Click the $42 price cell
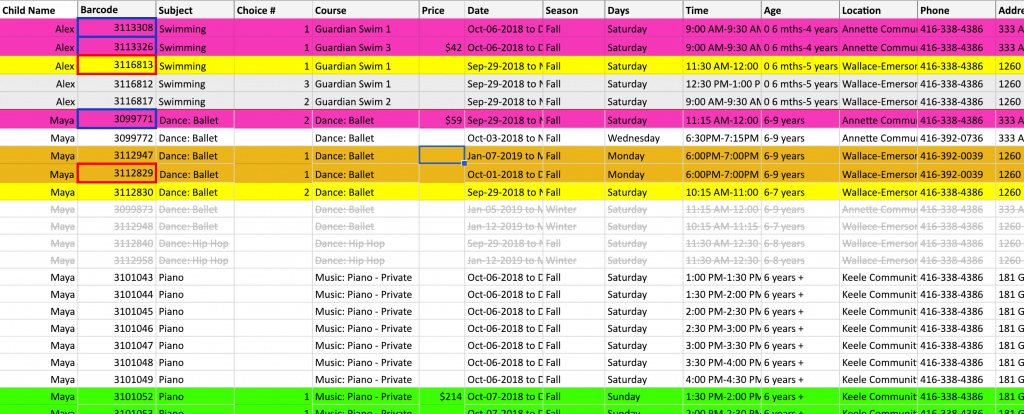 tap(441, 47)
